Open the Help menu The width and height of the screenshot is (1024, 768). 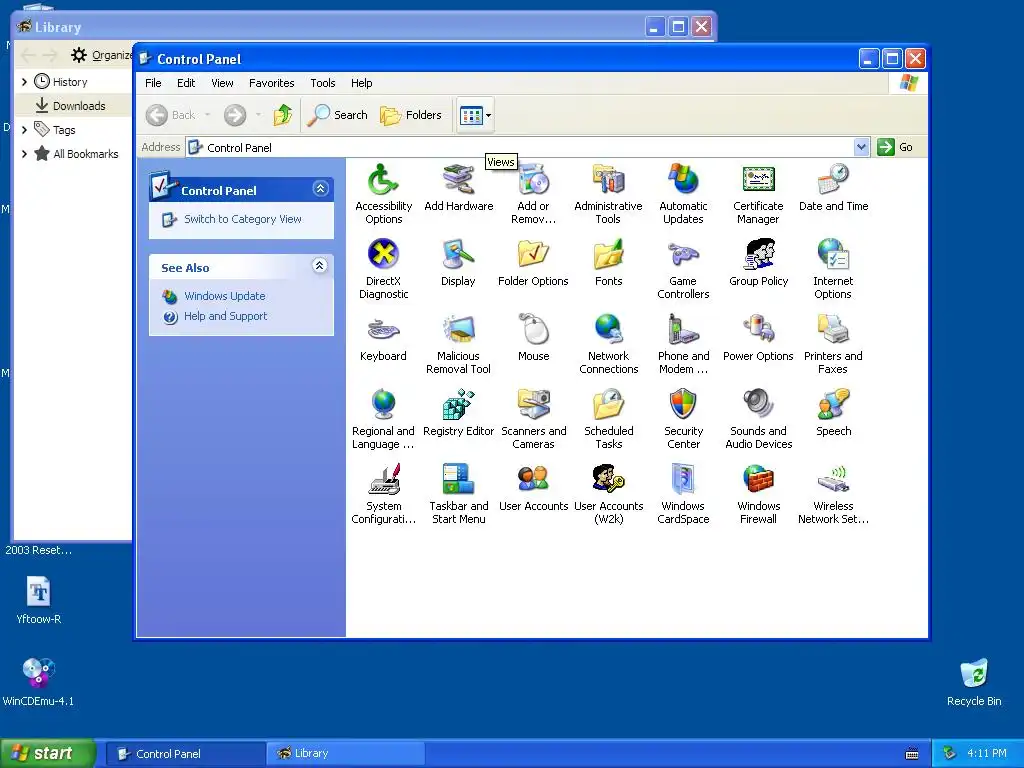tap(361, 83)
